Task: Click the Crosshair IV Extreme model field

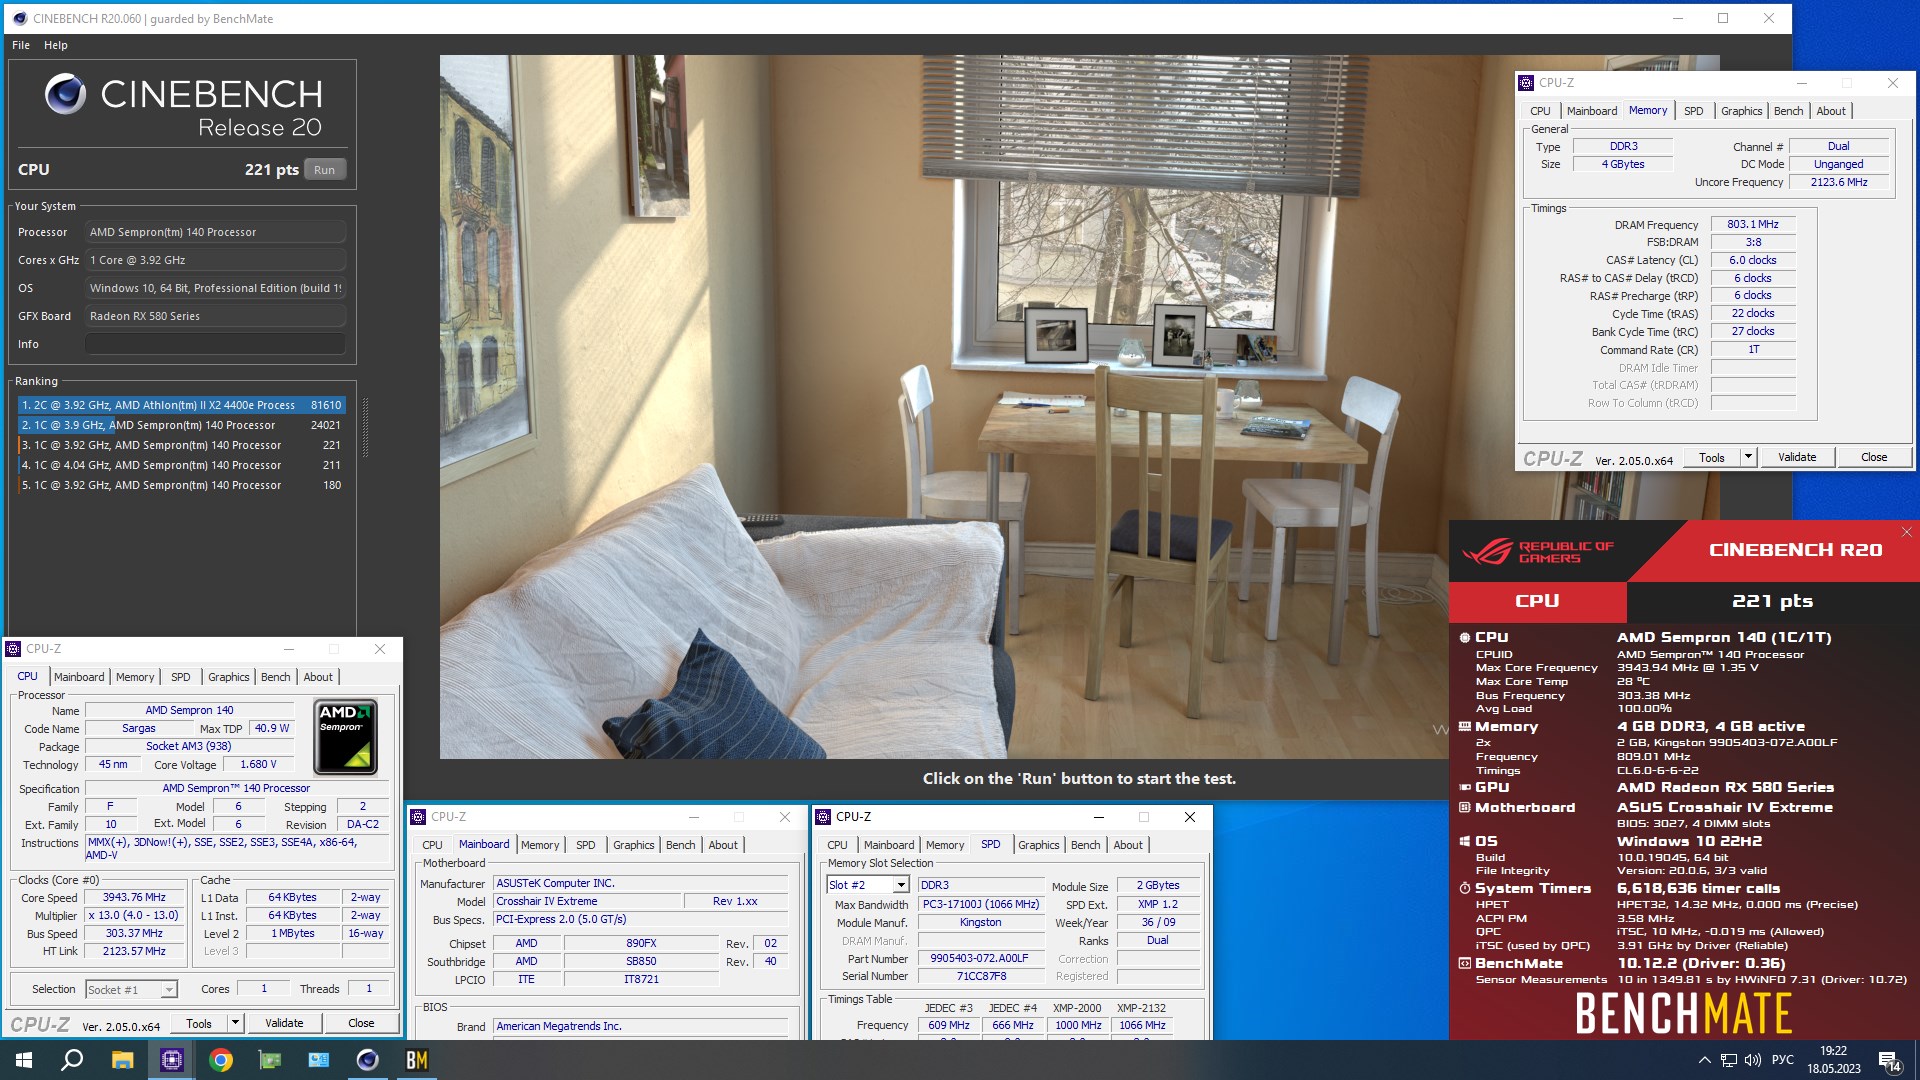Action: click(587, 901)
